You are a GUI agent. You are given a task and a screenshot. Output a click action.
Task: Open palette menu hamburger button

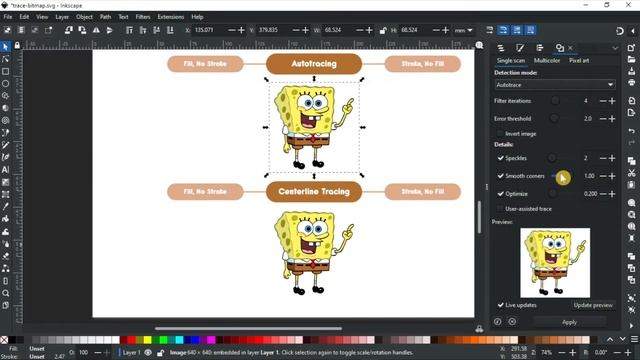click(x=634, y=339)
